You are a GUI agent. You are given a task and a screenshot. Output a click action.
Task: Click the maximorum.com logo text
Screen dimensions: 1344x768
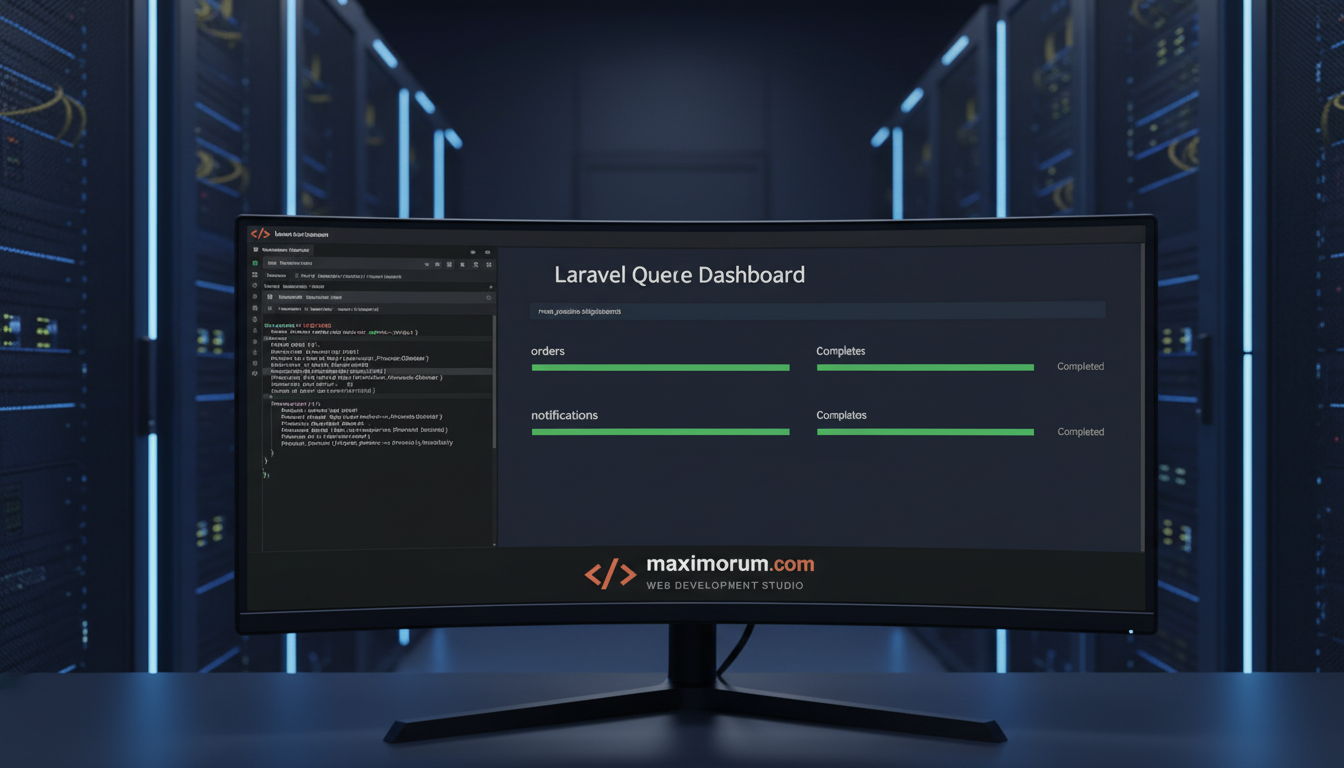[730, 565]
